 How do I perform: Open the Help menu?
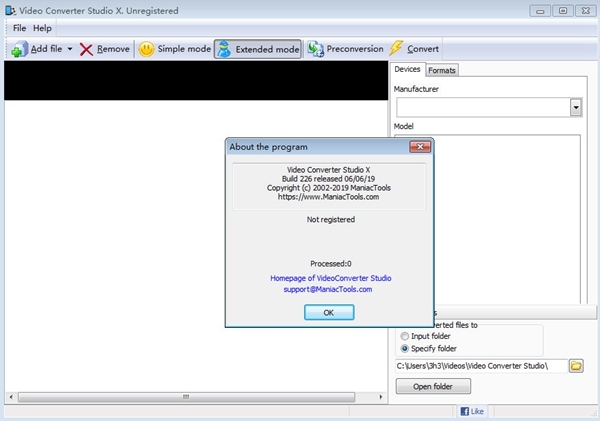click(42, 28)
